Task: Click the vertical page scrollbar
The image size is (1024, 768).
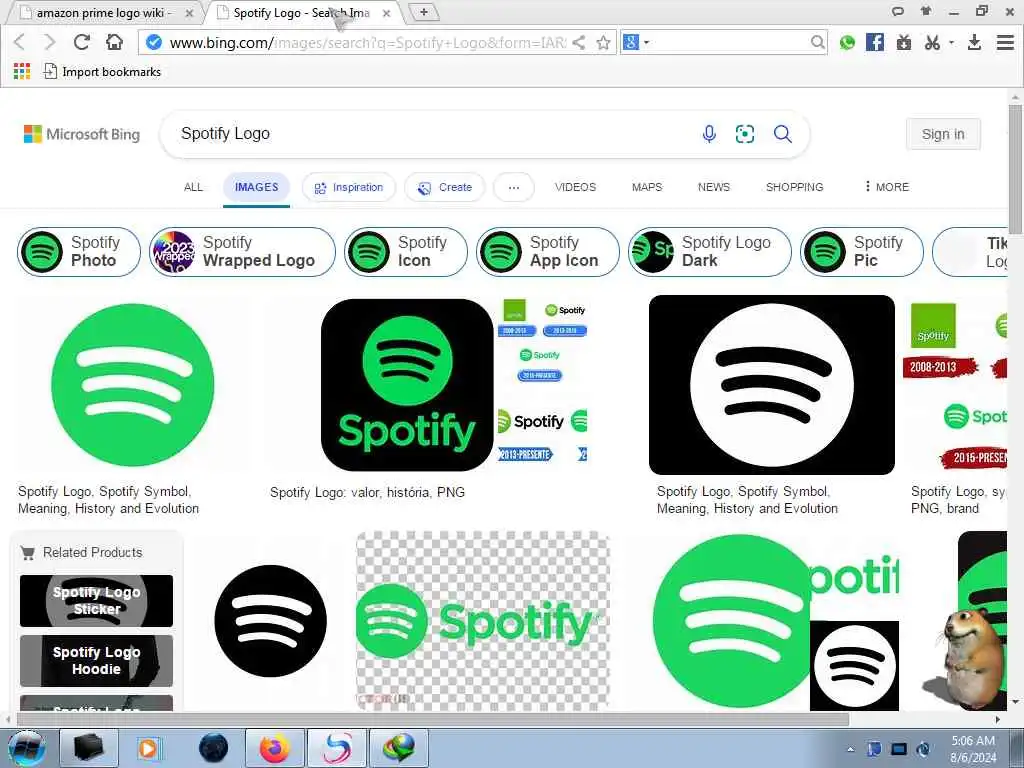Action: [1015, 170]
